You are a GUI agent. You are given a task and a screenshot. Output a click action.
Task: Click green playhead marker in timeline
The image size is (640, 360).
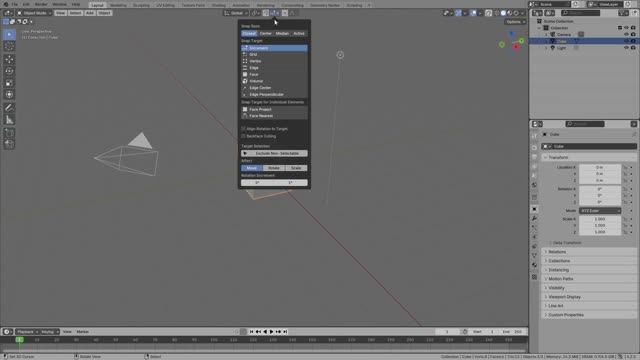(19, 340)
